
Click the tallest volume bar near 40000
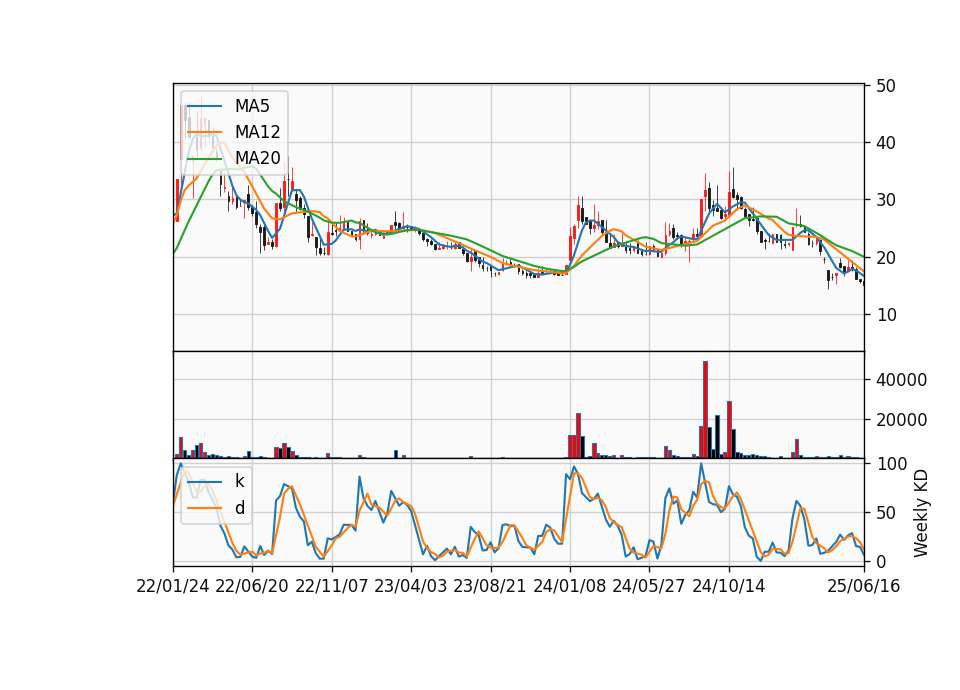[705, 409]
